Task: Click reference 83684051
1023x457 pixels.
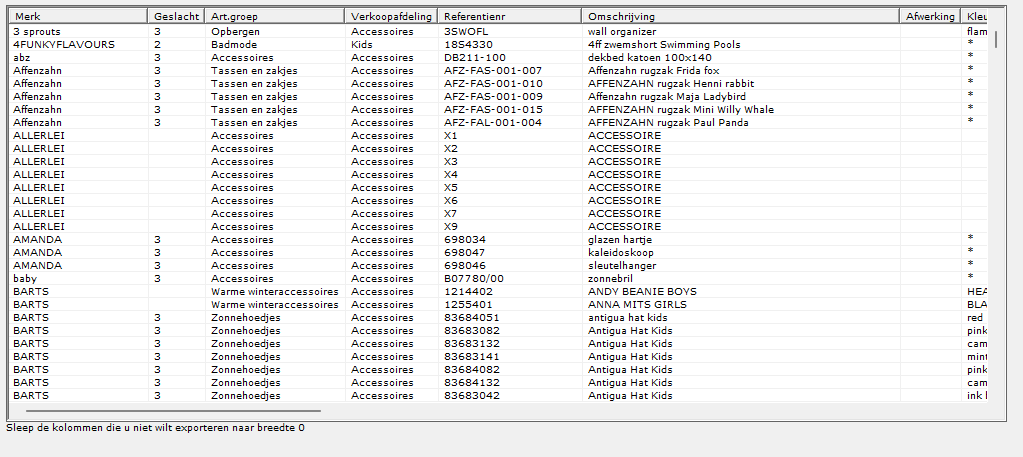Action: coord(472,318)
